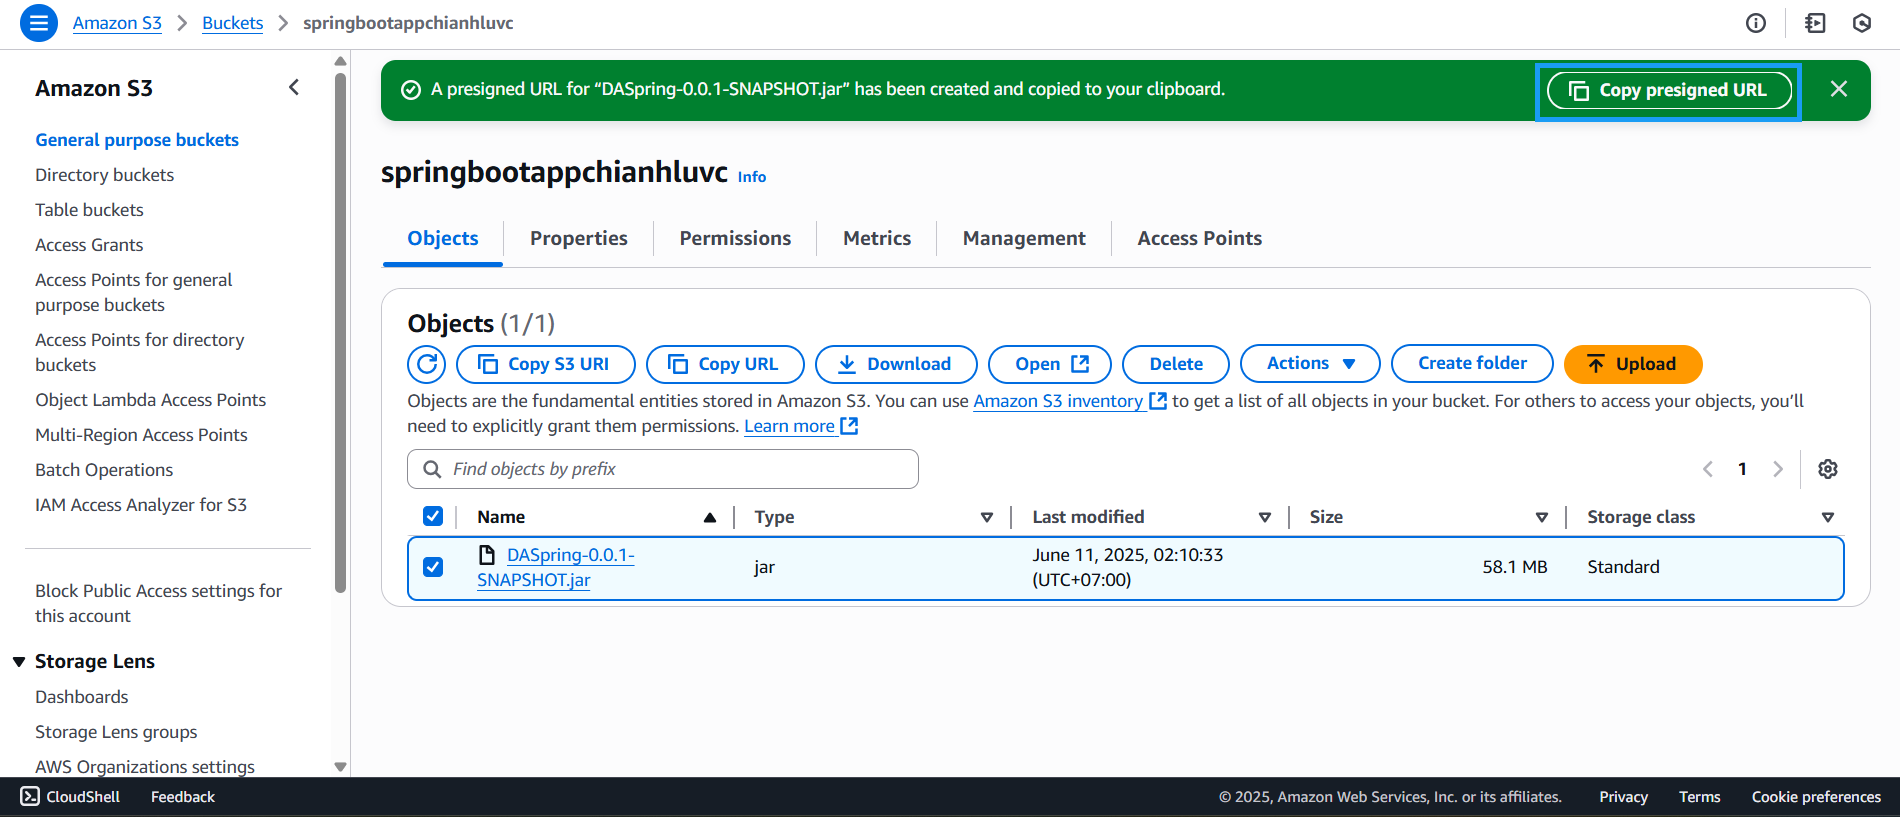Screen dimensions: 1900x817
Task: Open the selected object in new tab
Action: [1050, 364]
